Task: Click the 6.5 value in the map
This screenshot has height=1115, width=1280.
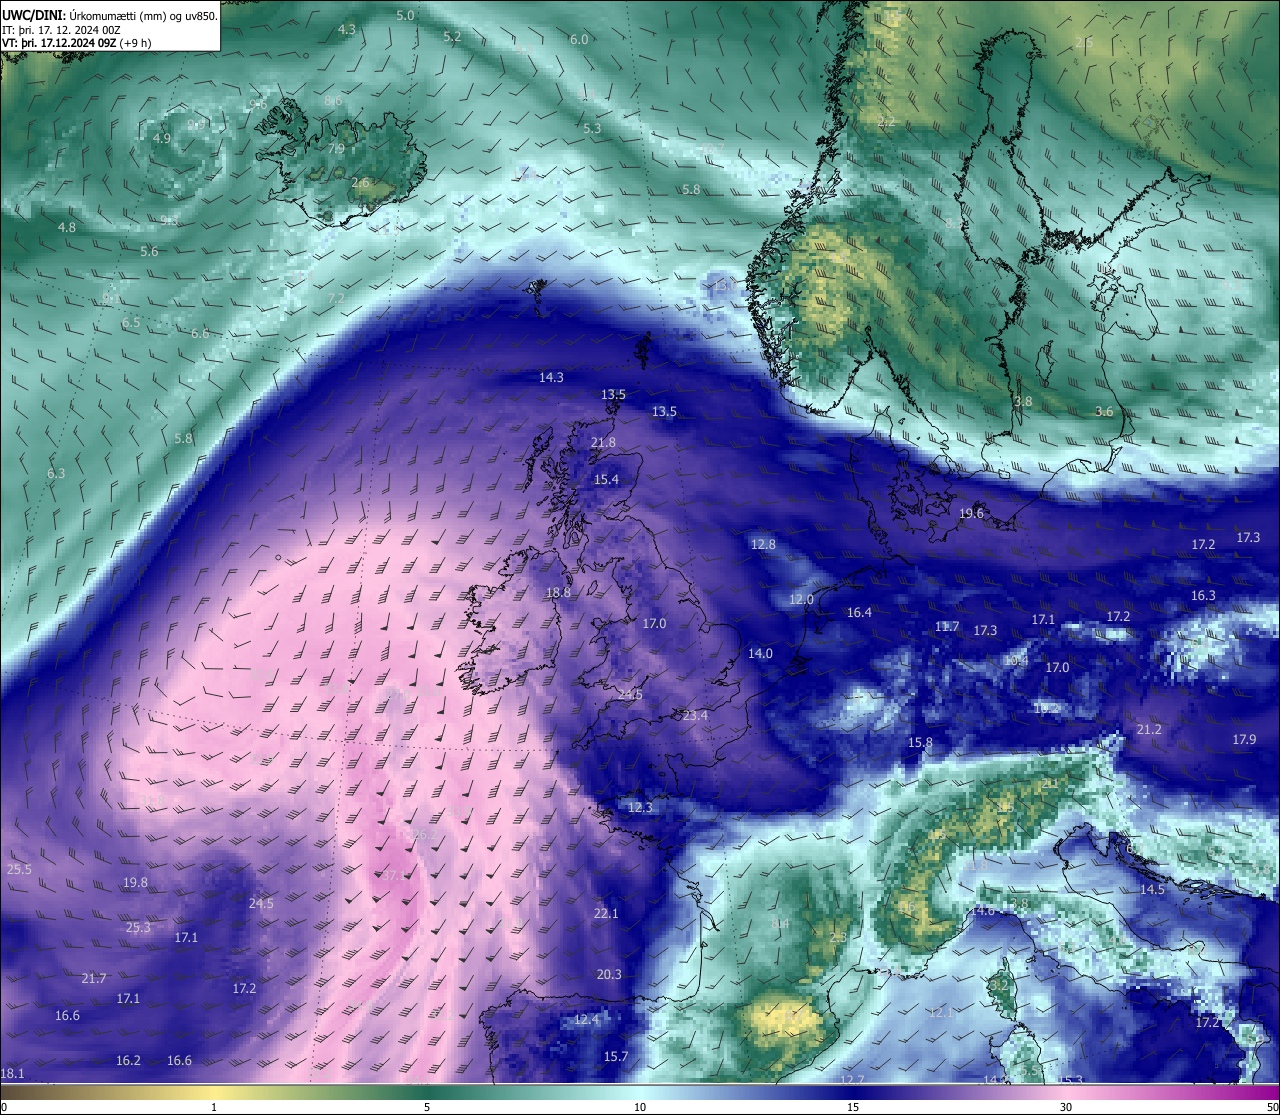Action: (131, 322)
